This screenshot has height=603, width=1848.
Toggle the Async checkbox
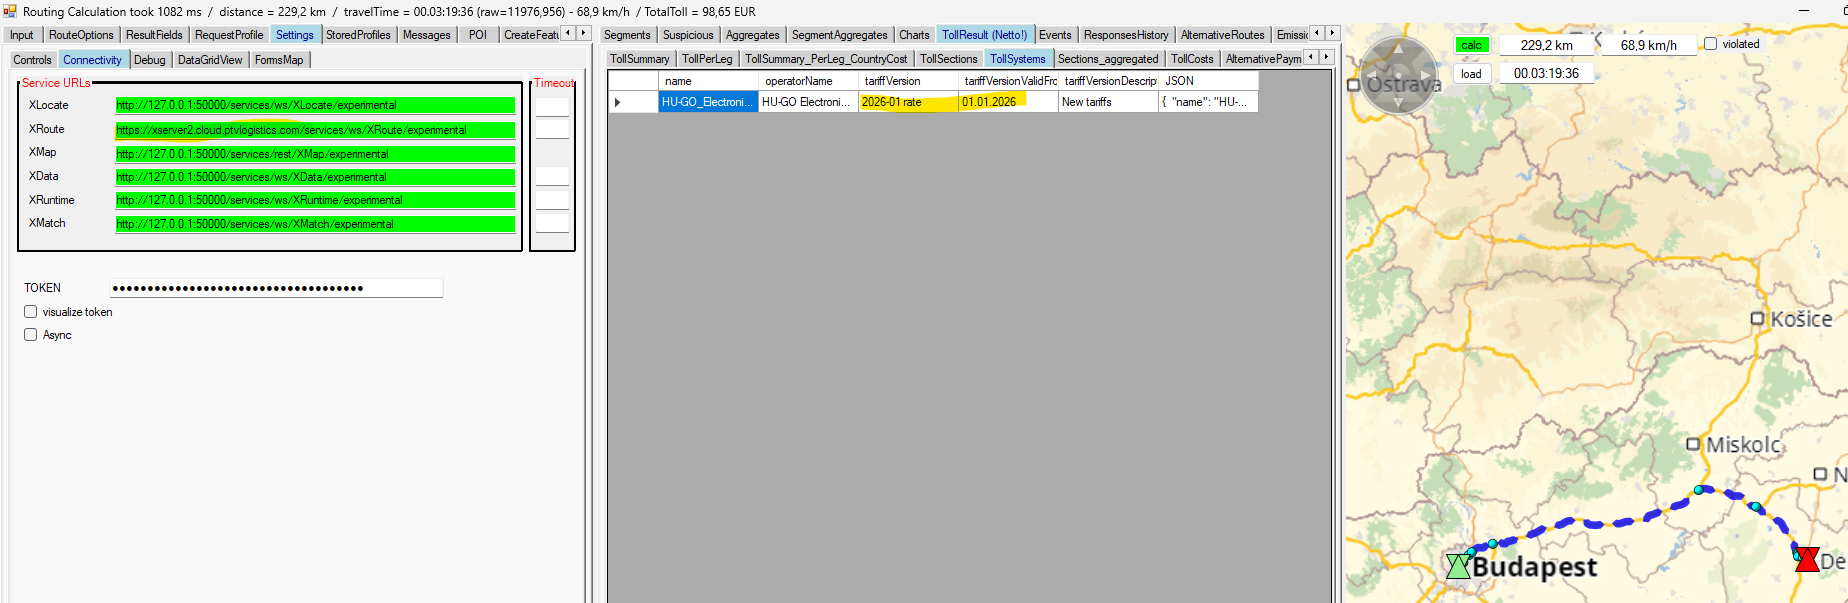[31, 335]
